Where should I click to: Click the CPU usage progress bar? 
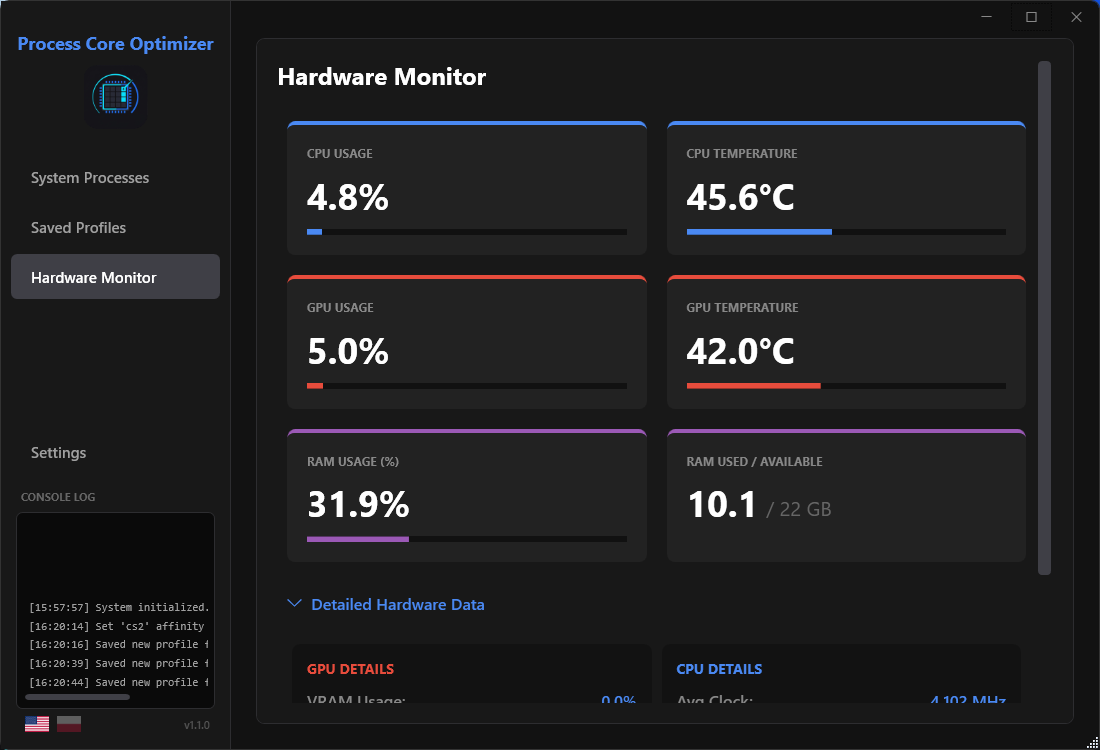(x=467, y=232)
